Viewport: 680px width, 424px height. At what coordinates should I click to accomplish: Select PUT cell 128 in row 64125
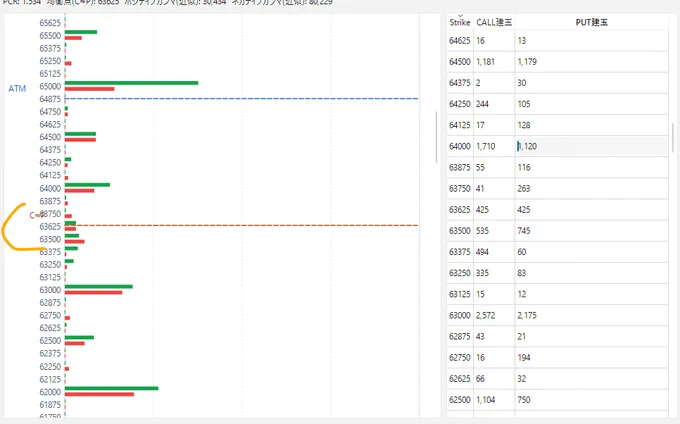click(524, 125)
